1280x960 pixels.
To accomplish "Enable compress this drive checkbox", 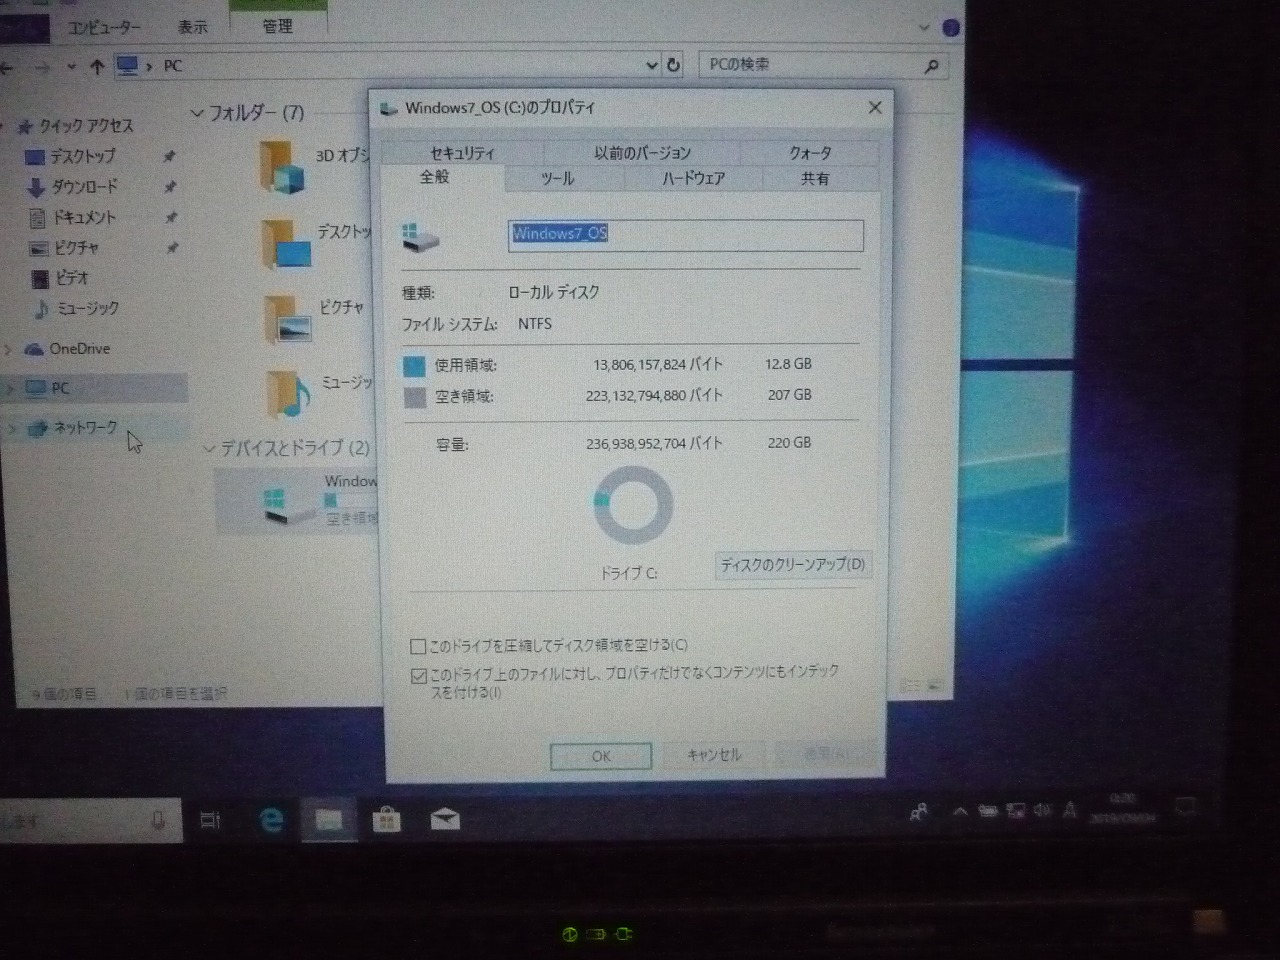I will click(x=419, y=647).
